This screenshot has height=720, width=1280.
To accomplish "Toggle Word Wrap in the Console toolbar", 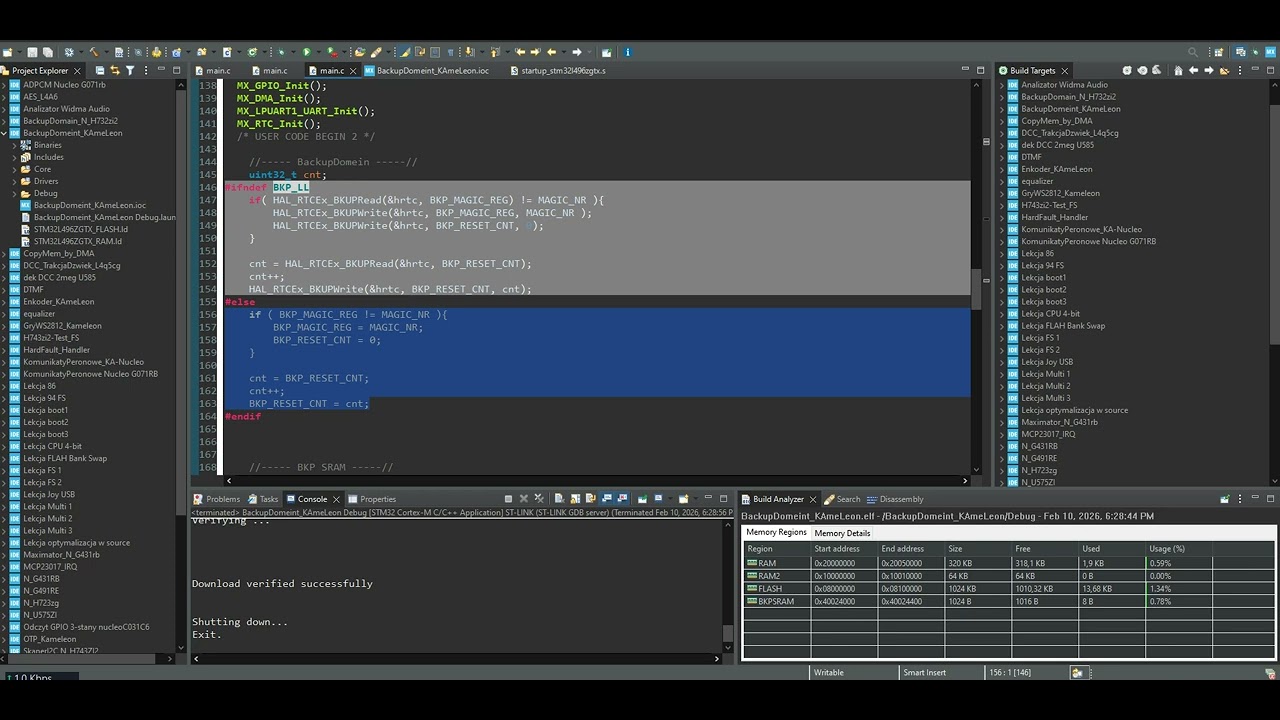I will (x=590, y=499).
